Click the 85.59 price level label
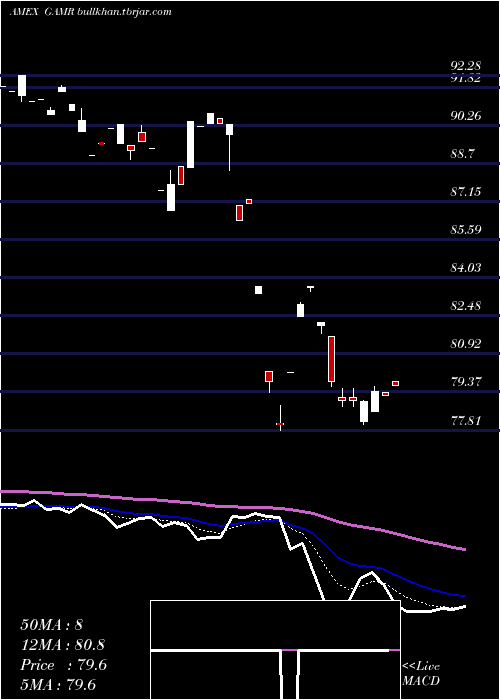500x700 pixels. click(x=466, y=230)
